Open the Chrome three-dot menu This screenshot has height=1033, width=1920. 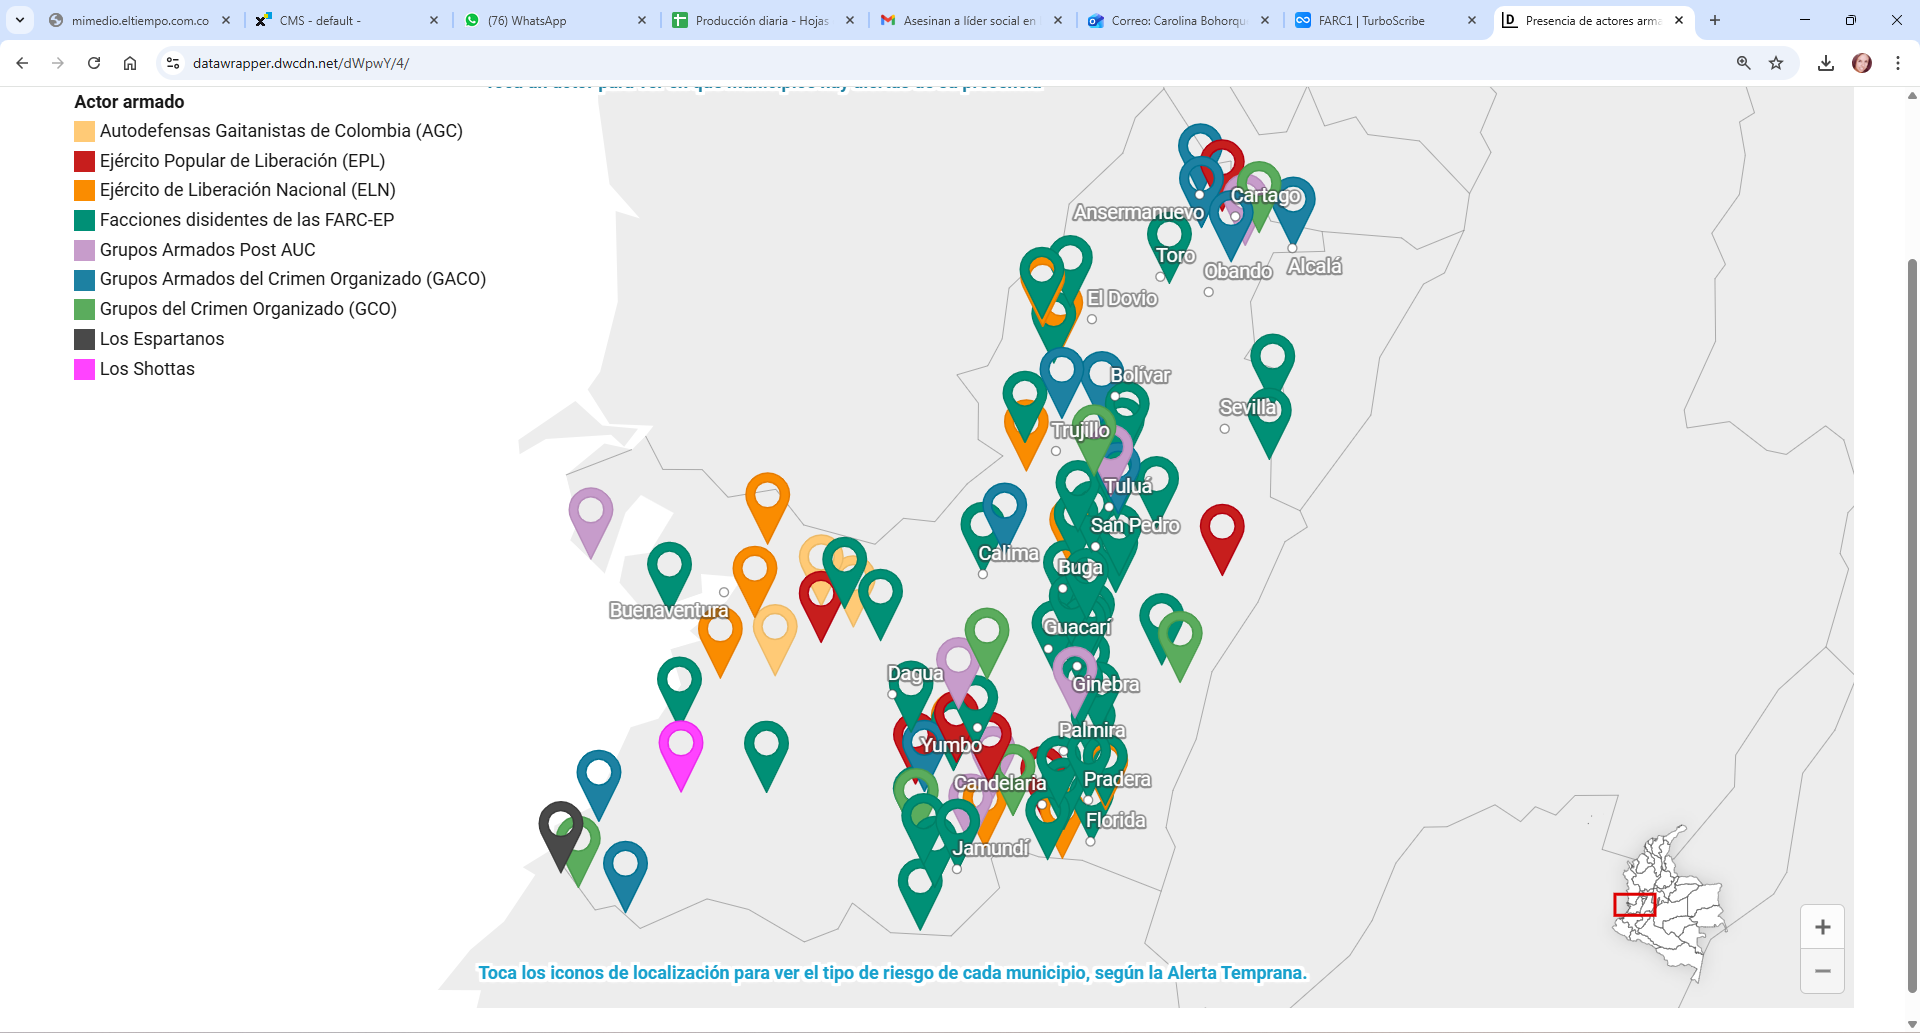(1897, 62)
